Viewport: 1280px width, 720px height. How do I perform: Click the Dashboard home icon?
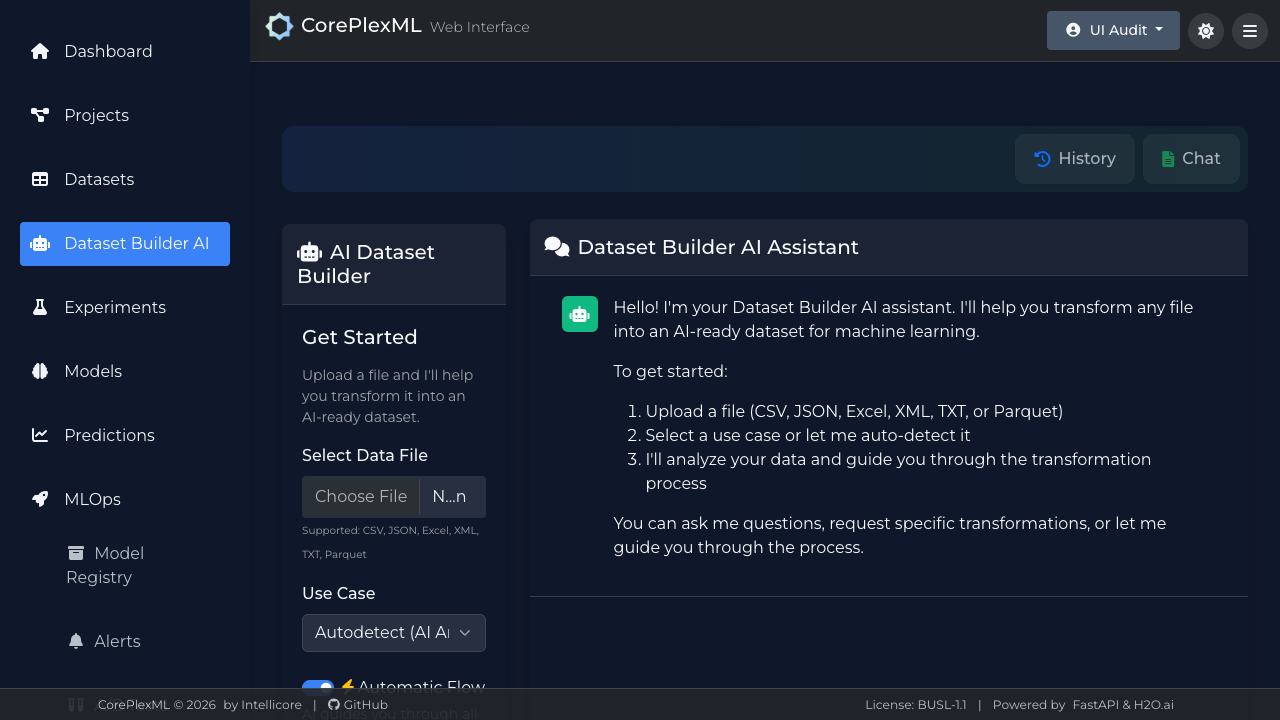click(40, 51)
